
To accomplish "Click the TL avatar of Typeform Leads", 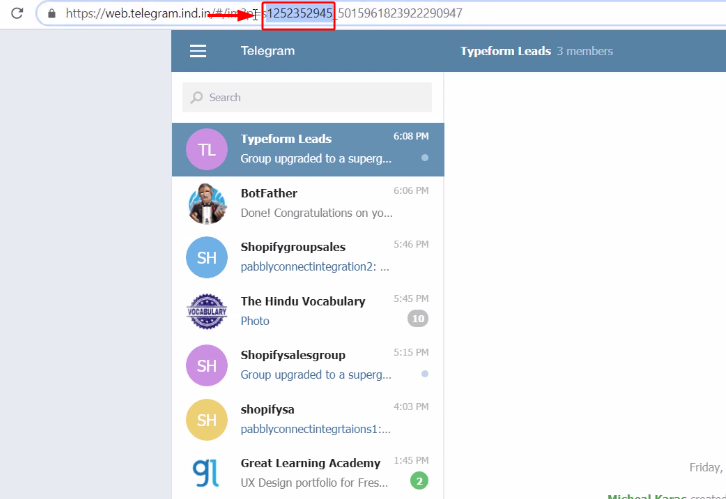I will pyautogui.click(x=207, y=150).
